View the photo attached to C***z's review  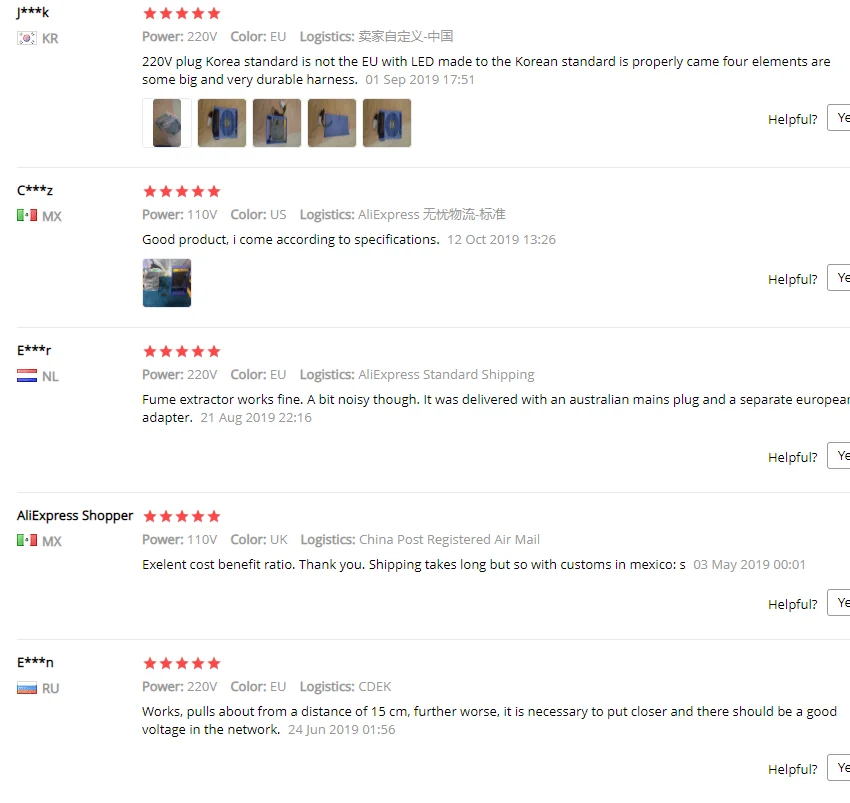tap(167, 282)
